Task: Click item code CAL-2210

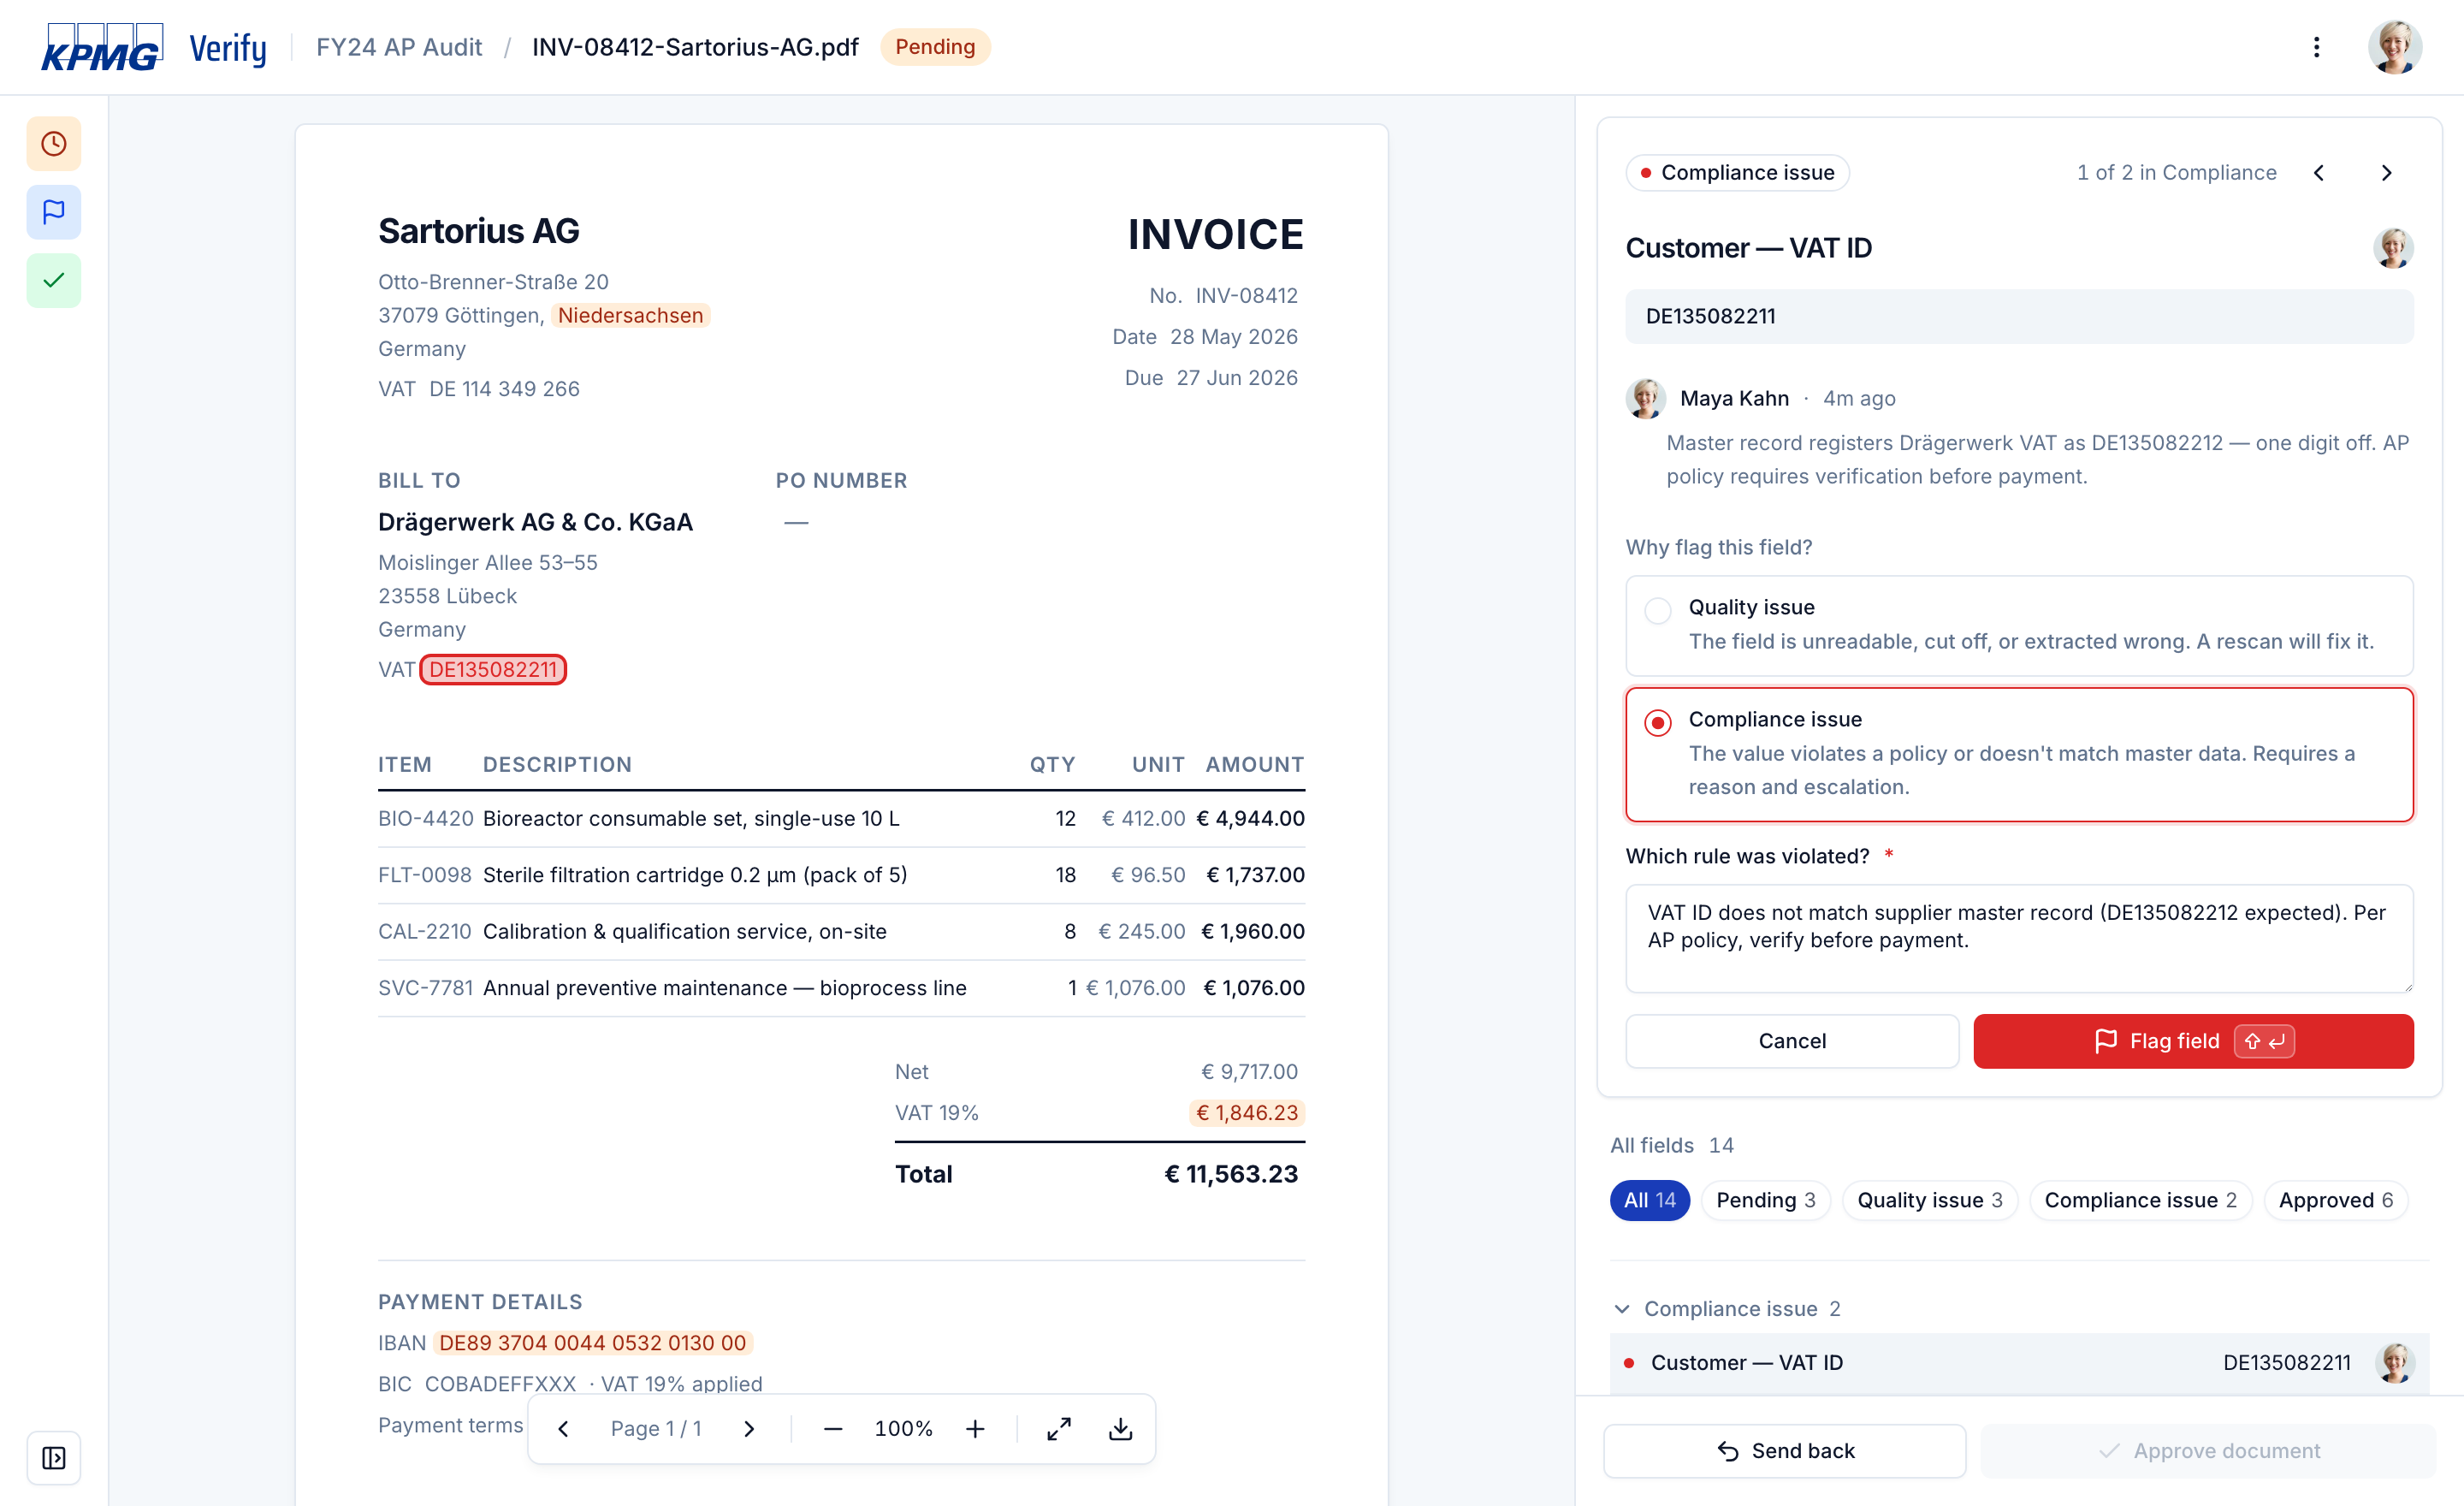Action: pos(424,931)
